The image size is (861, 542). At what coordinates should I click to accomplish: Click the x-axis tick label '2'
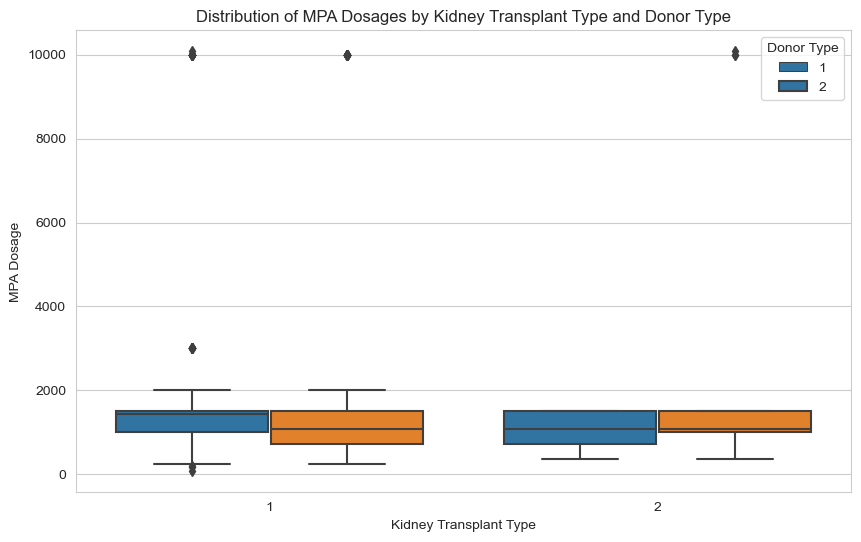point(657,507)
